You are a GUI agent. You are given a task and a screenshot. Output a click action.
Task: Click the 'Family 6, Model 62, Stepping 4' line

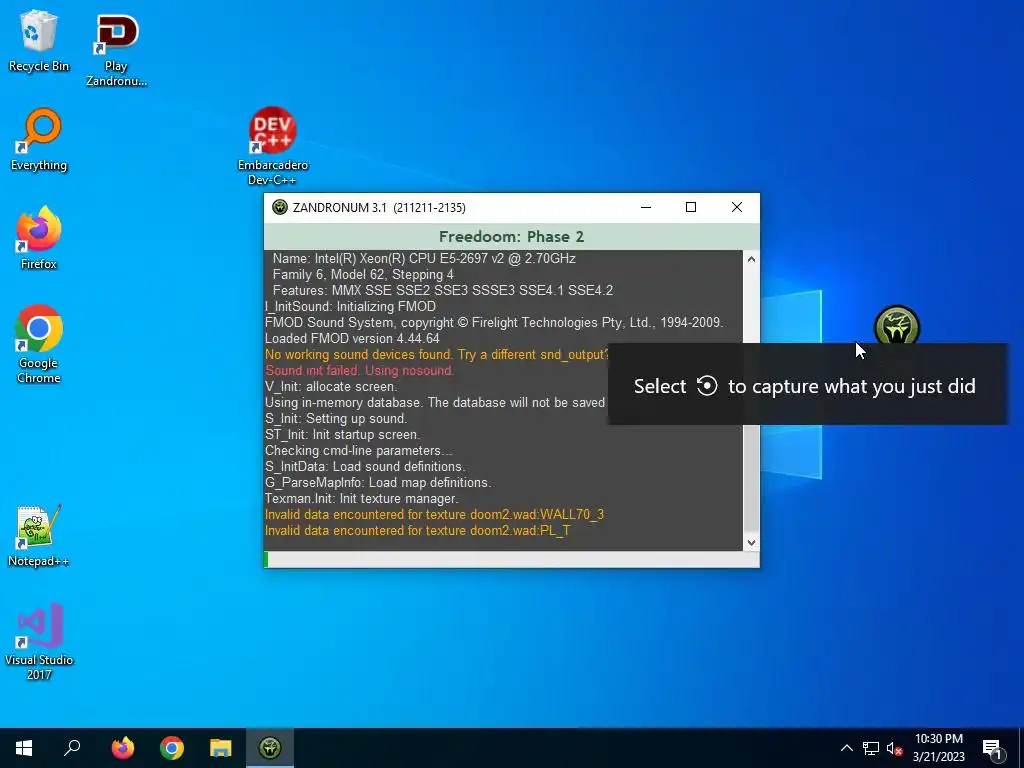[363, 274]
